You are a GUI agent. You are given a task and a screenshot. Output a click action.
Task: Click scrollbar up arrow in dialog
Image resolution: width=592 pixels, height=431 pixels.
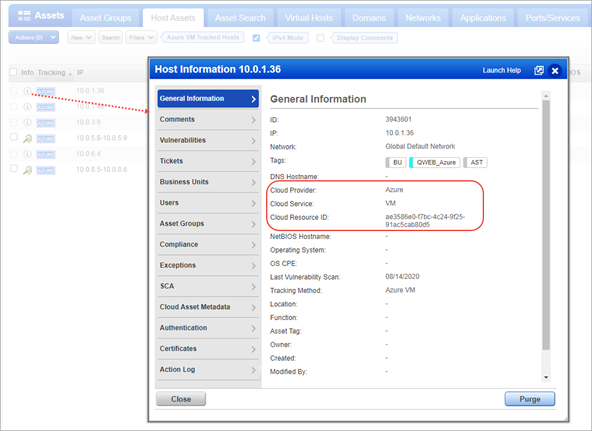546,96
